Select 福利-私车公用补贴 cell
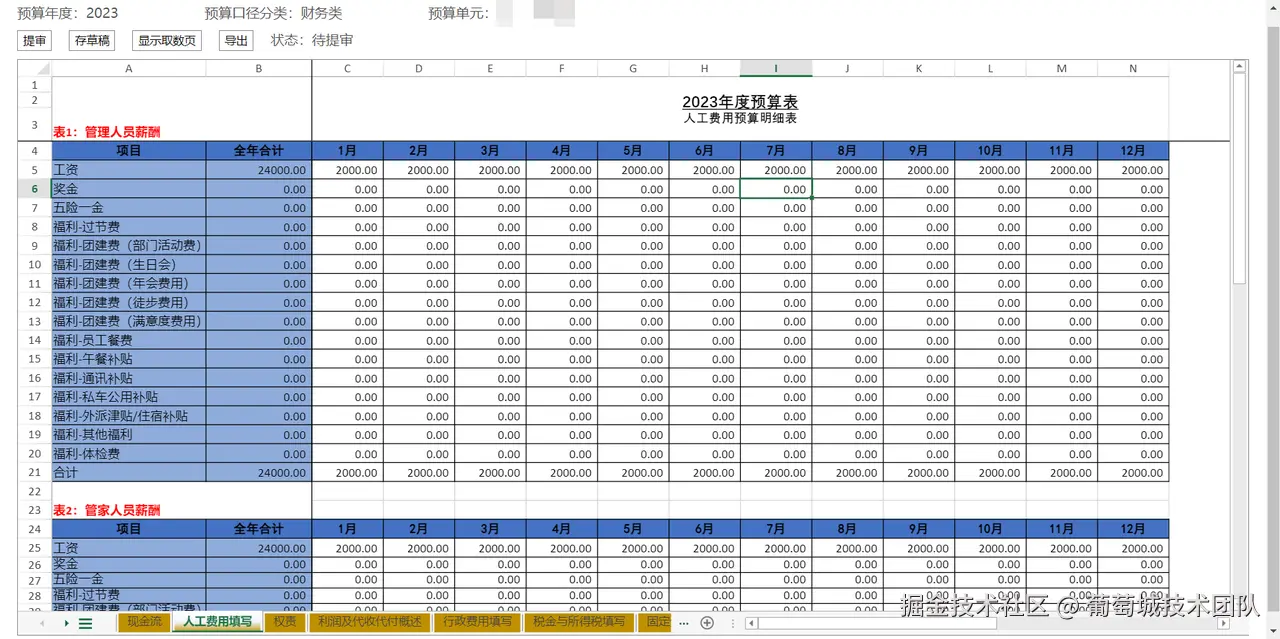Image resolution: width=1280 pixels, height=639 pixels. click(129, 397)
